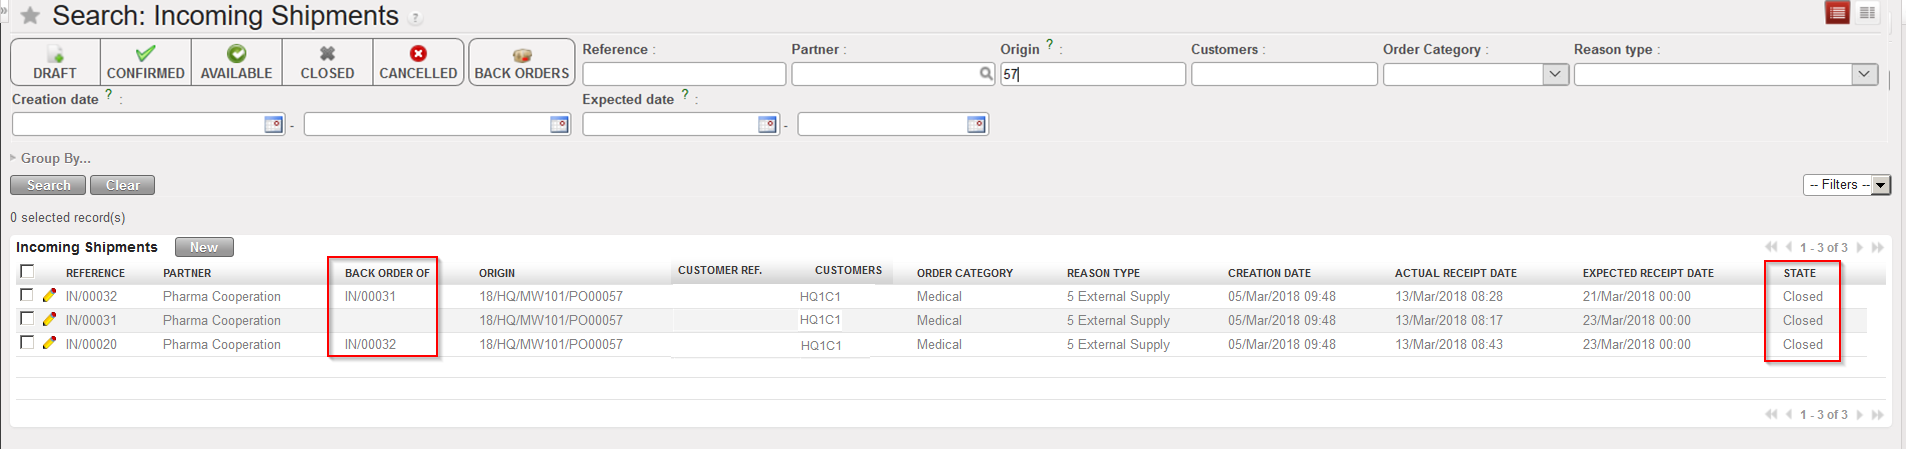Edit shipment IN/00032 with pencil icon
The height and width of the screenshot is (449, 1906).
pos(49,296)
